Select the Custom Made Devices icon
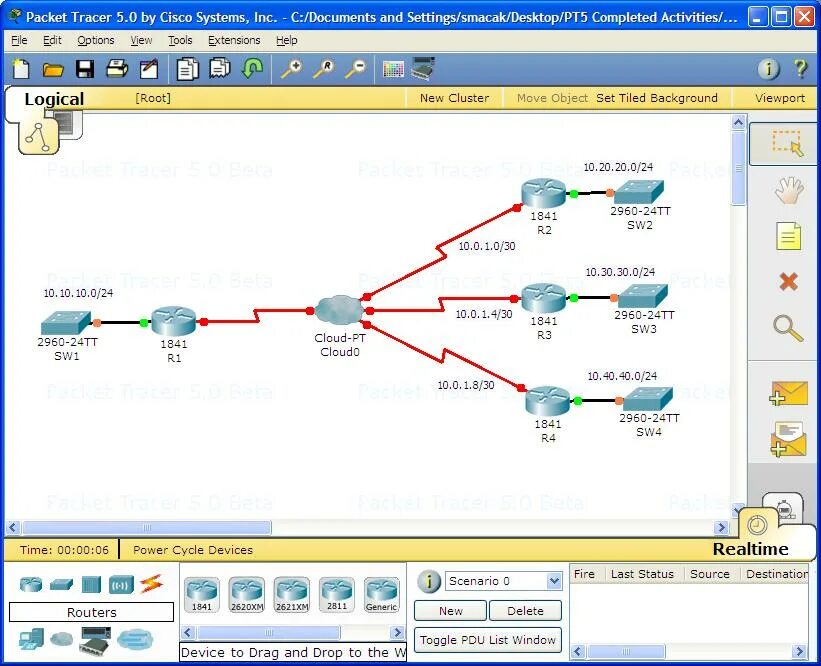The width and height of the screenshot is (821, 666). point(95,640)
